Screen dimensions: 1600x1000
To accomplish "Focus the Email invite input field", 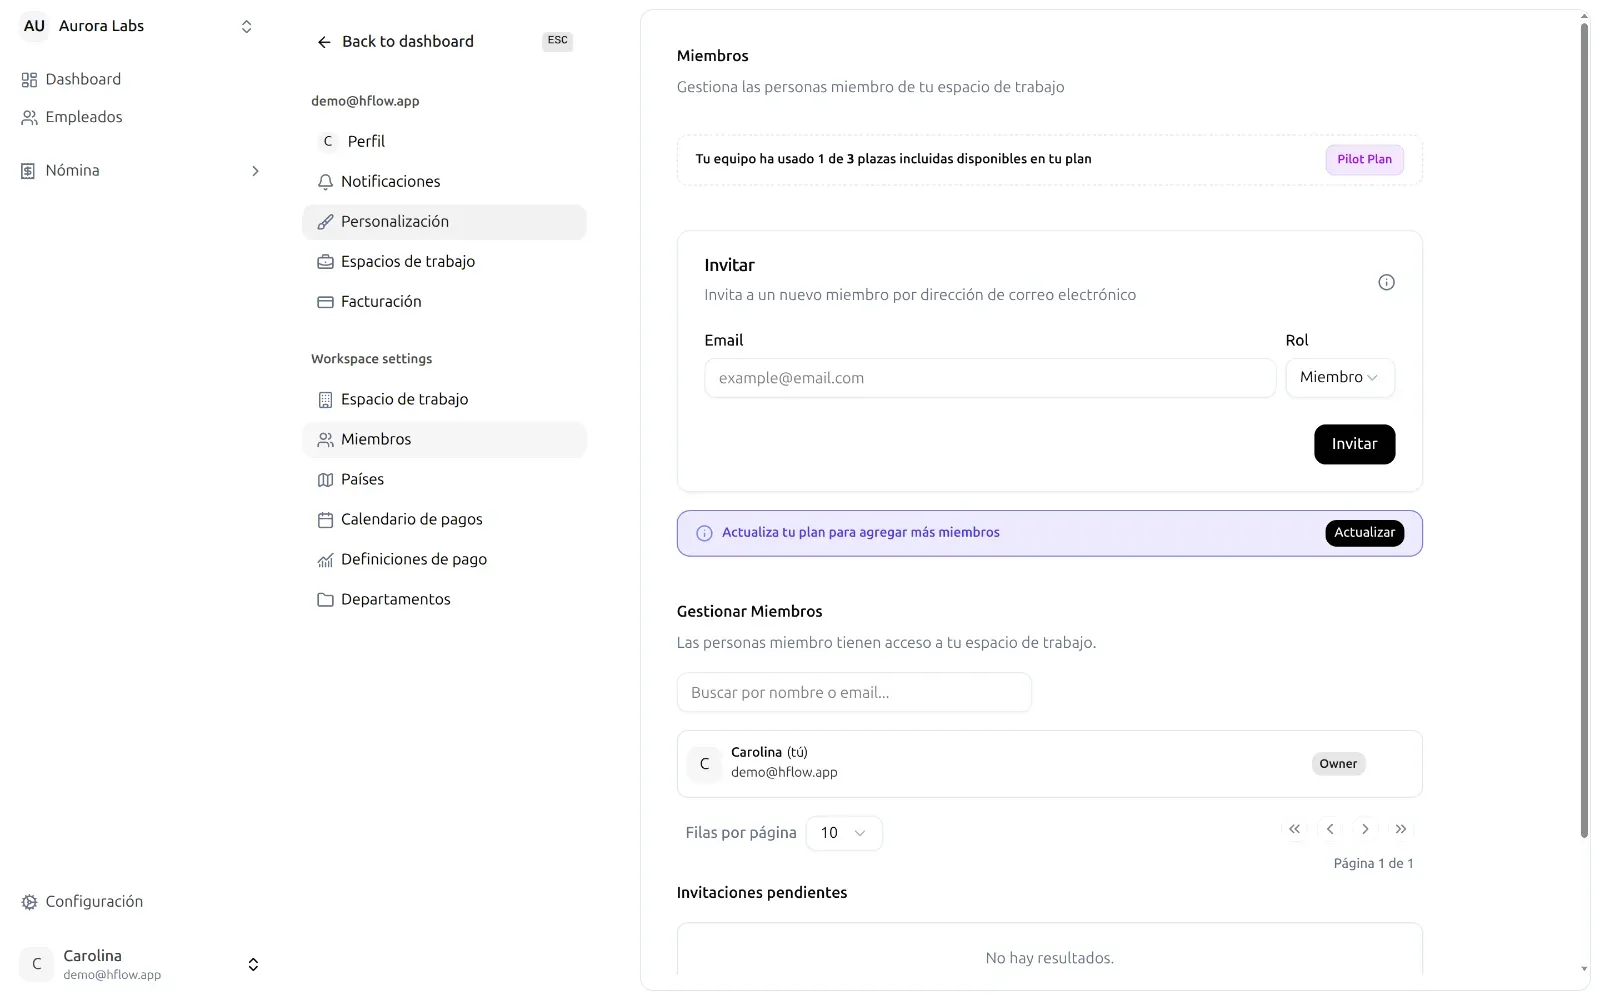I will (990, 378).
